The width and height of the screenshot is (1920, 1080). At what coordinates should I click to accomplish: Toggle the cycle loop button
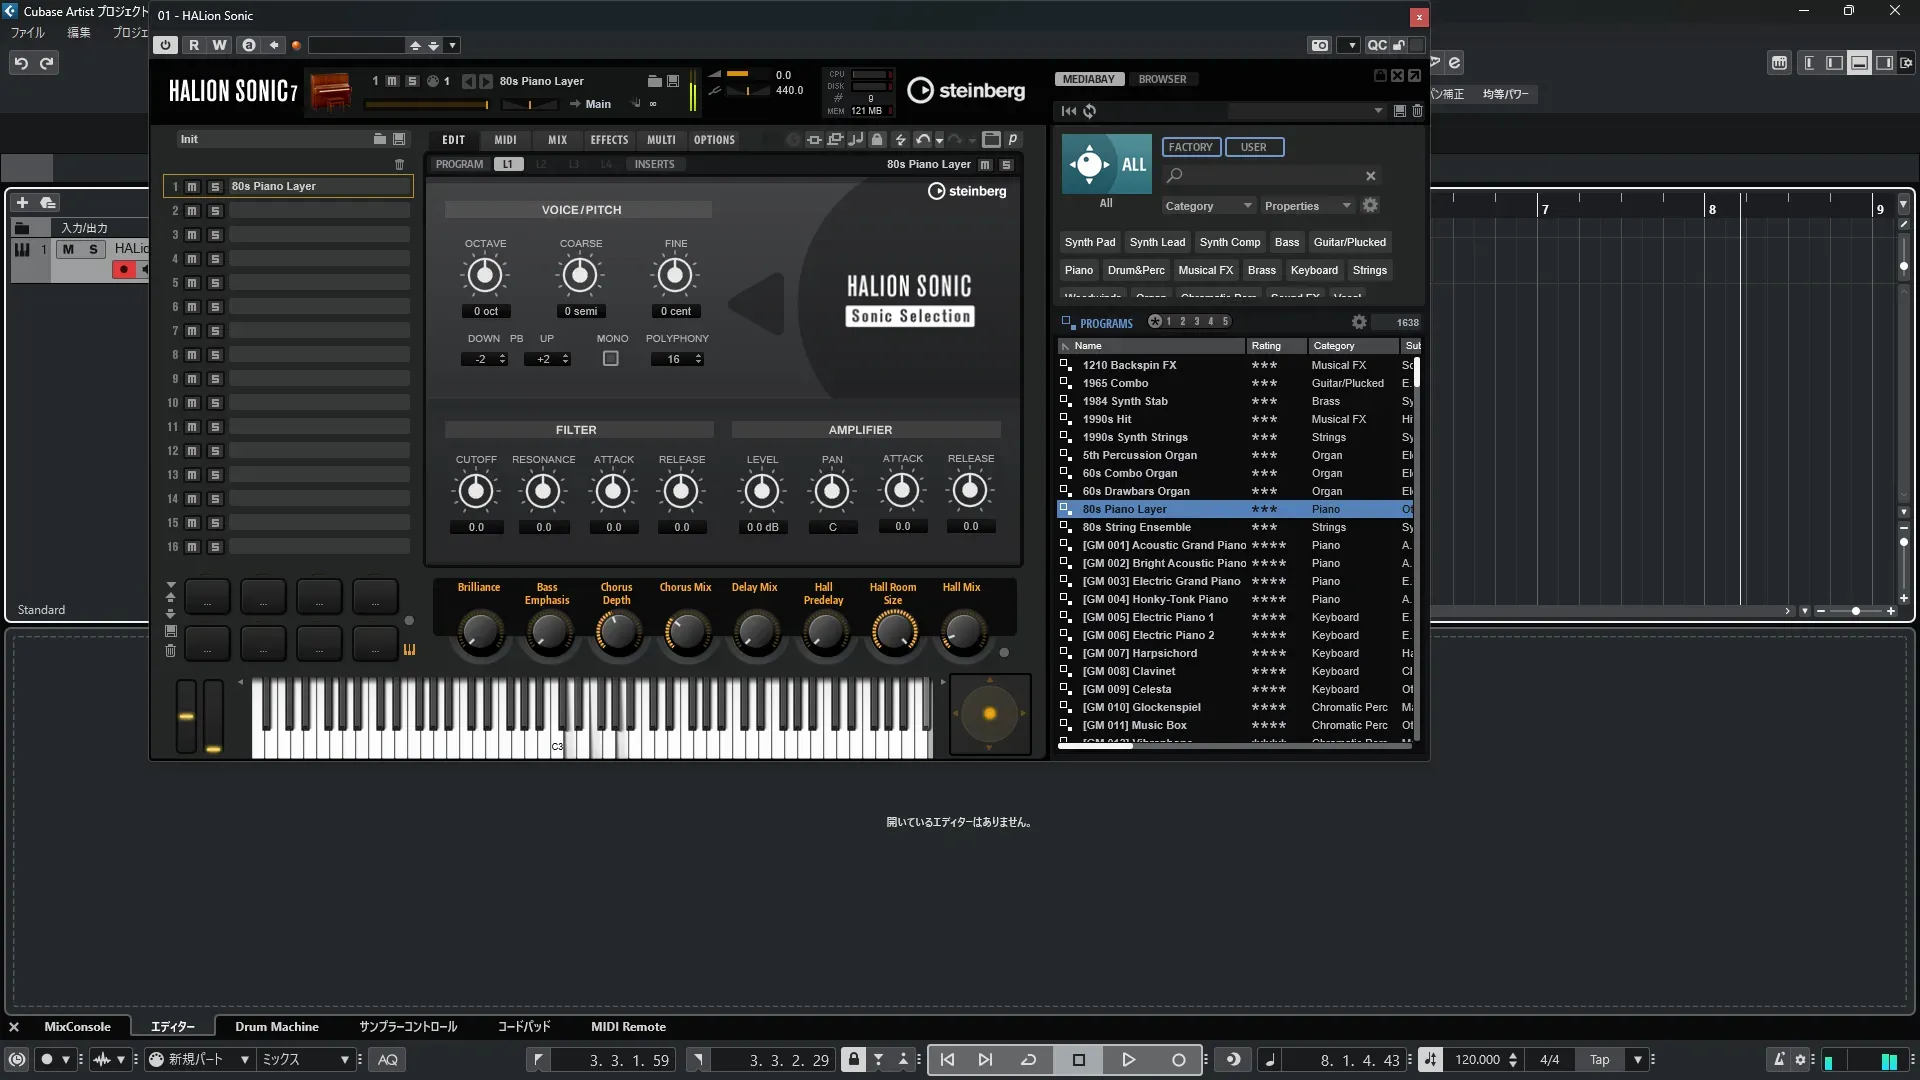click(1028, 1060)
